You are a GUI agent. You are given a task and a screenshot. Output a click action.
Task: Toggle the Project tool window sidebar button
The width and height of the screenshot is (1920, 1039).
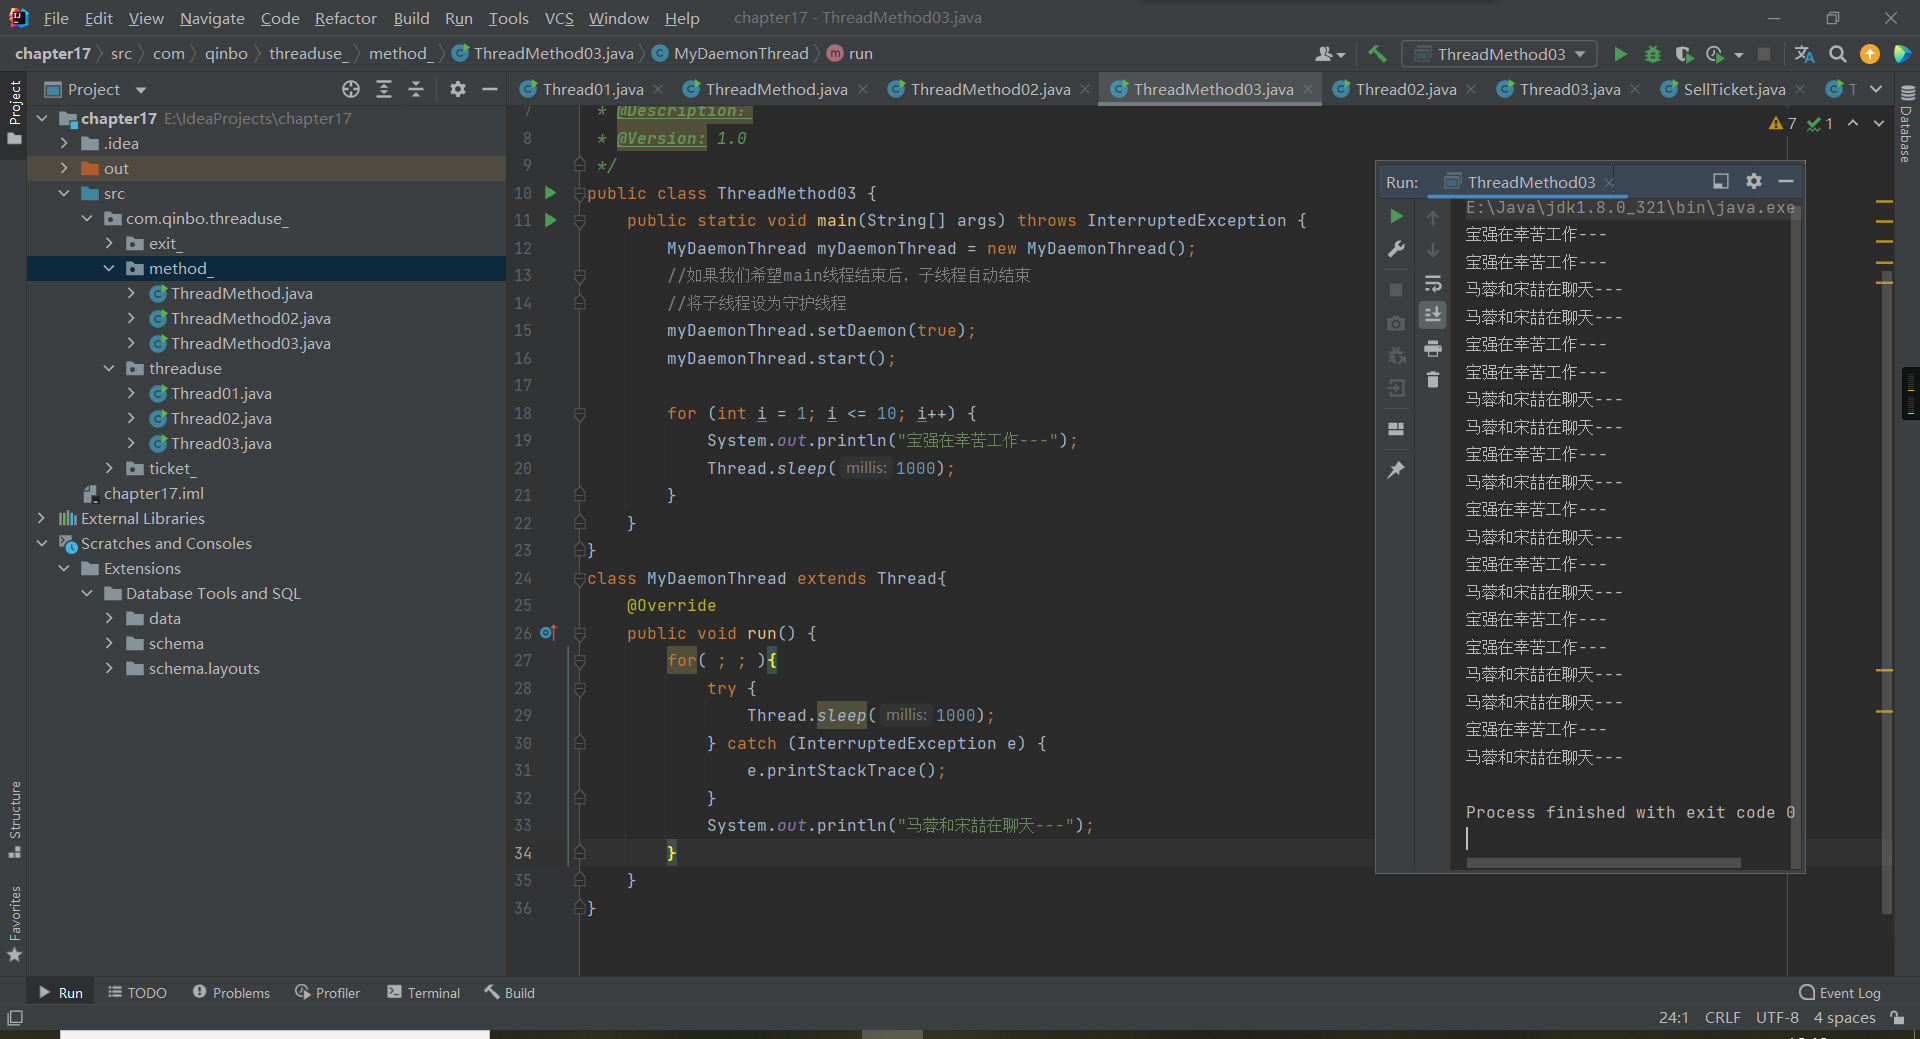click(14, 112)
